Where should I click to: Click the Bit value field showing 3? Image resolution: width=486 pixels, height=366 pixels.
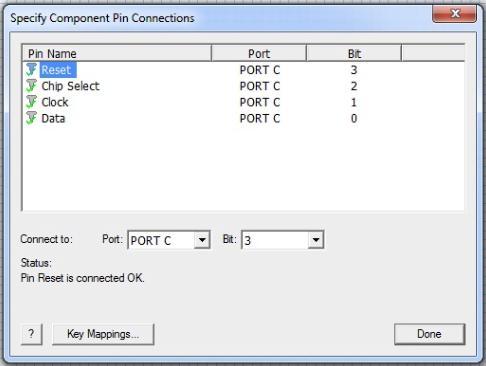pyautogui.click(x=283, y=240)
